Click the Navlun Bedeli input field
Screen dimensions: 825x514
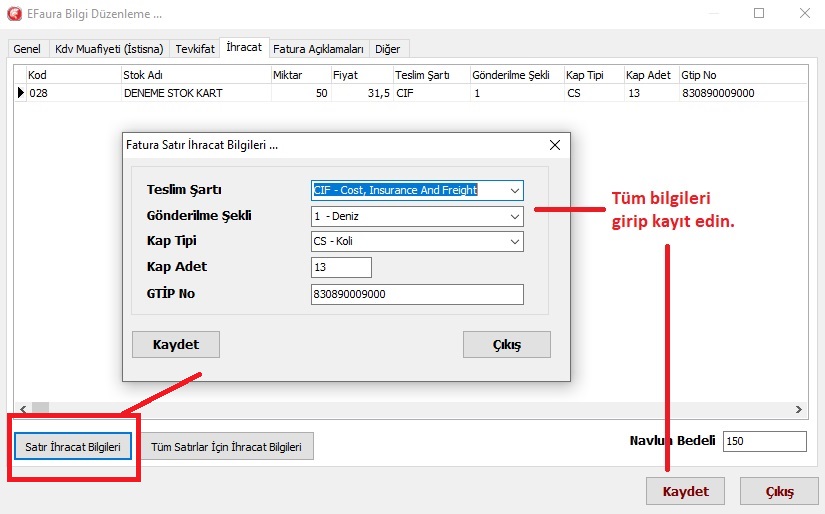pyautogui.click(x=764, y=442)
